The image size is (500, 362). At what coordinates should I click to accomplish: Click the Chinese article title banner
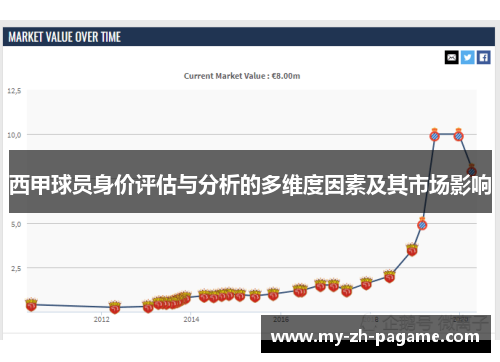pyautogui.click(x=250, y=181)
